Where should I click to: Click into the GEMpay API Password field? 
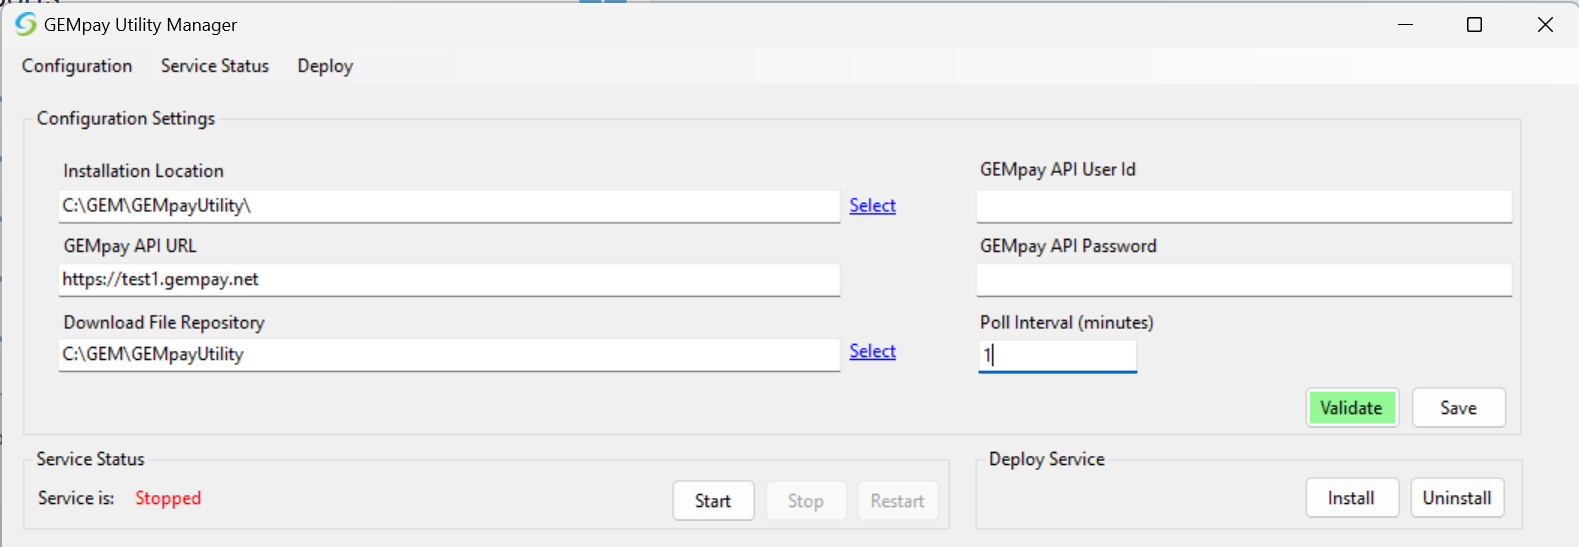tap(1243, 280)
